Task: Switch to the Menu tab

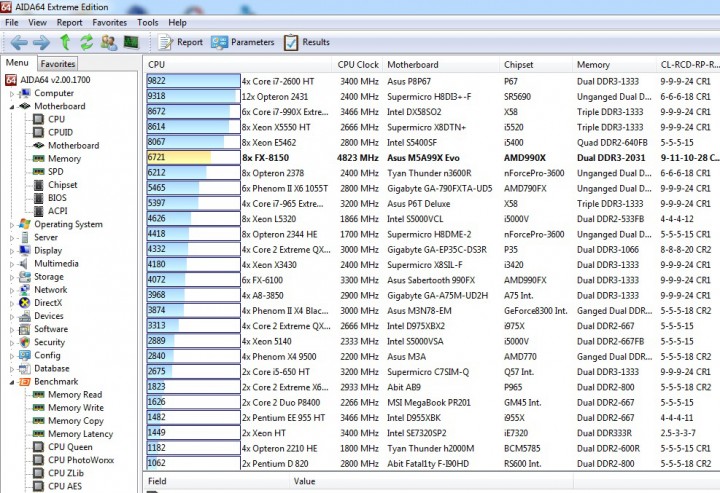Action: (x=17, y=63)
